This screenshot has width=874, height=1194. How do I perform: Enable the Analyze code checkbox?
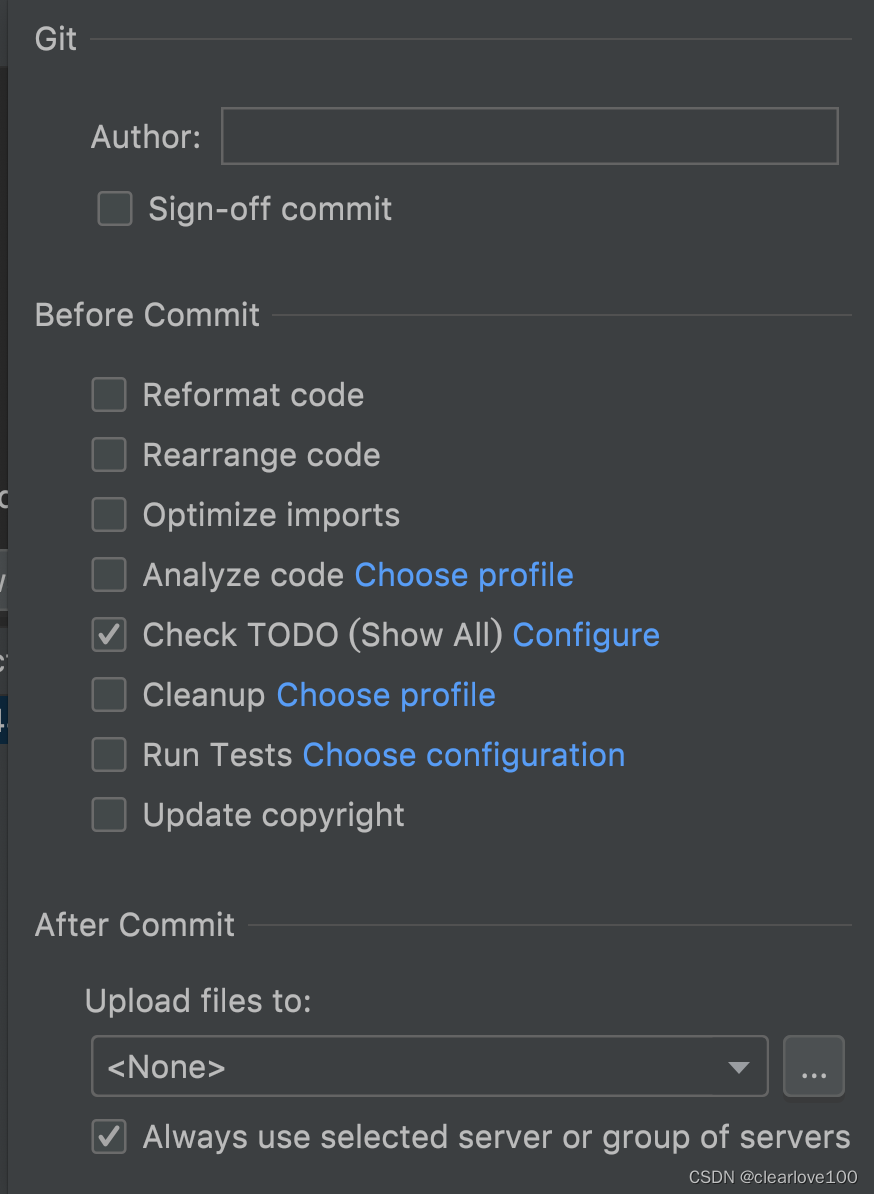[109, 575]
